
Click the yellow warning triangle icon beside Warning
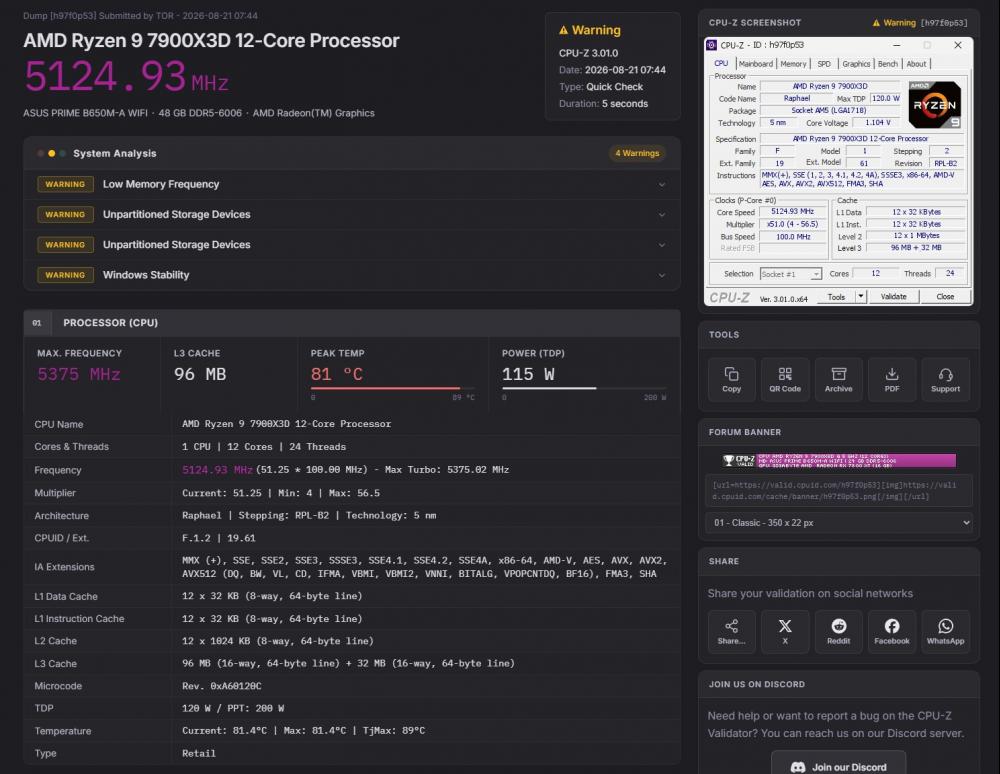563,30
